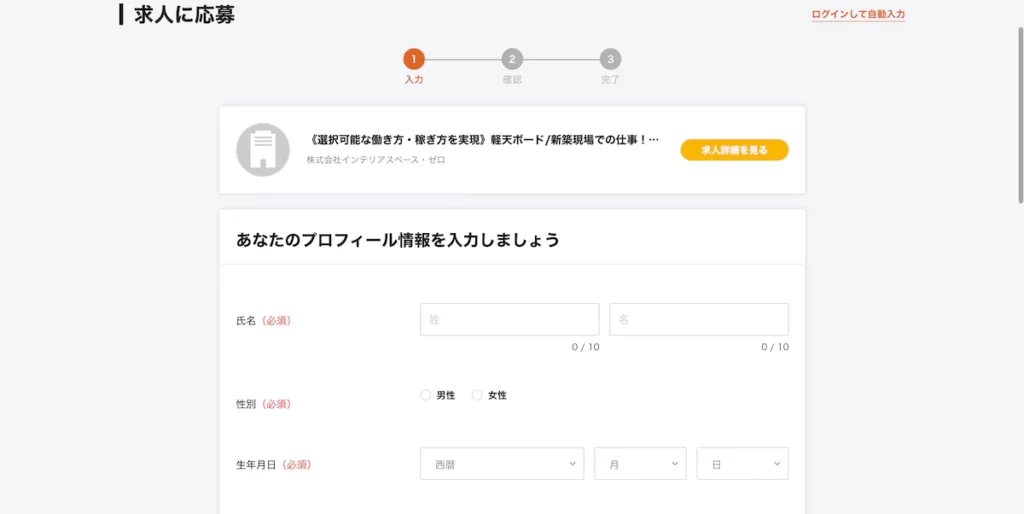The image size is (1024, 514).
Task: Click the company name 株式会社インテリアスペース・ゼロ
Action: [x=376, y=160]
